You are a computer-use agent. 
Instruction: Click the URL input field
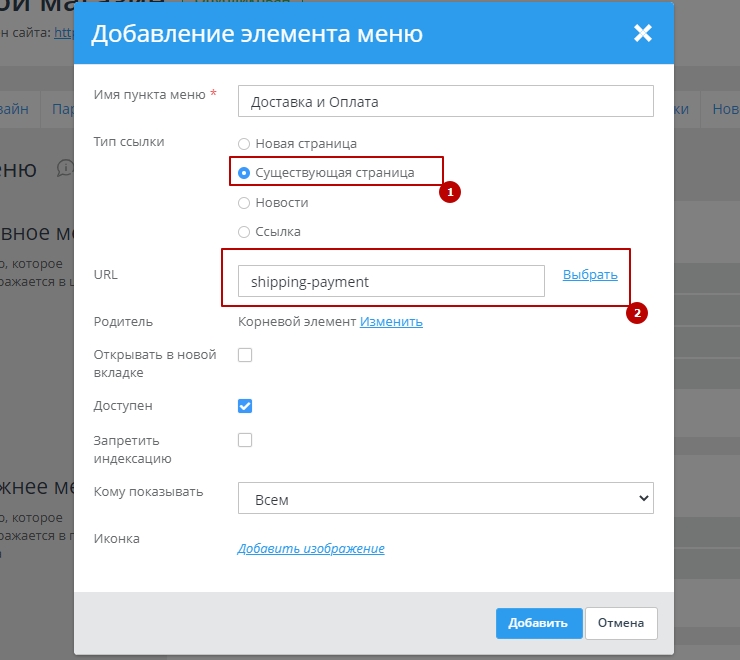point(391,281)
